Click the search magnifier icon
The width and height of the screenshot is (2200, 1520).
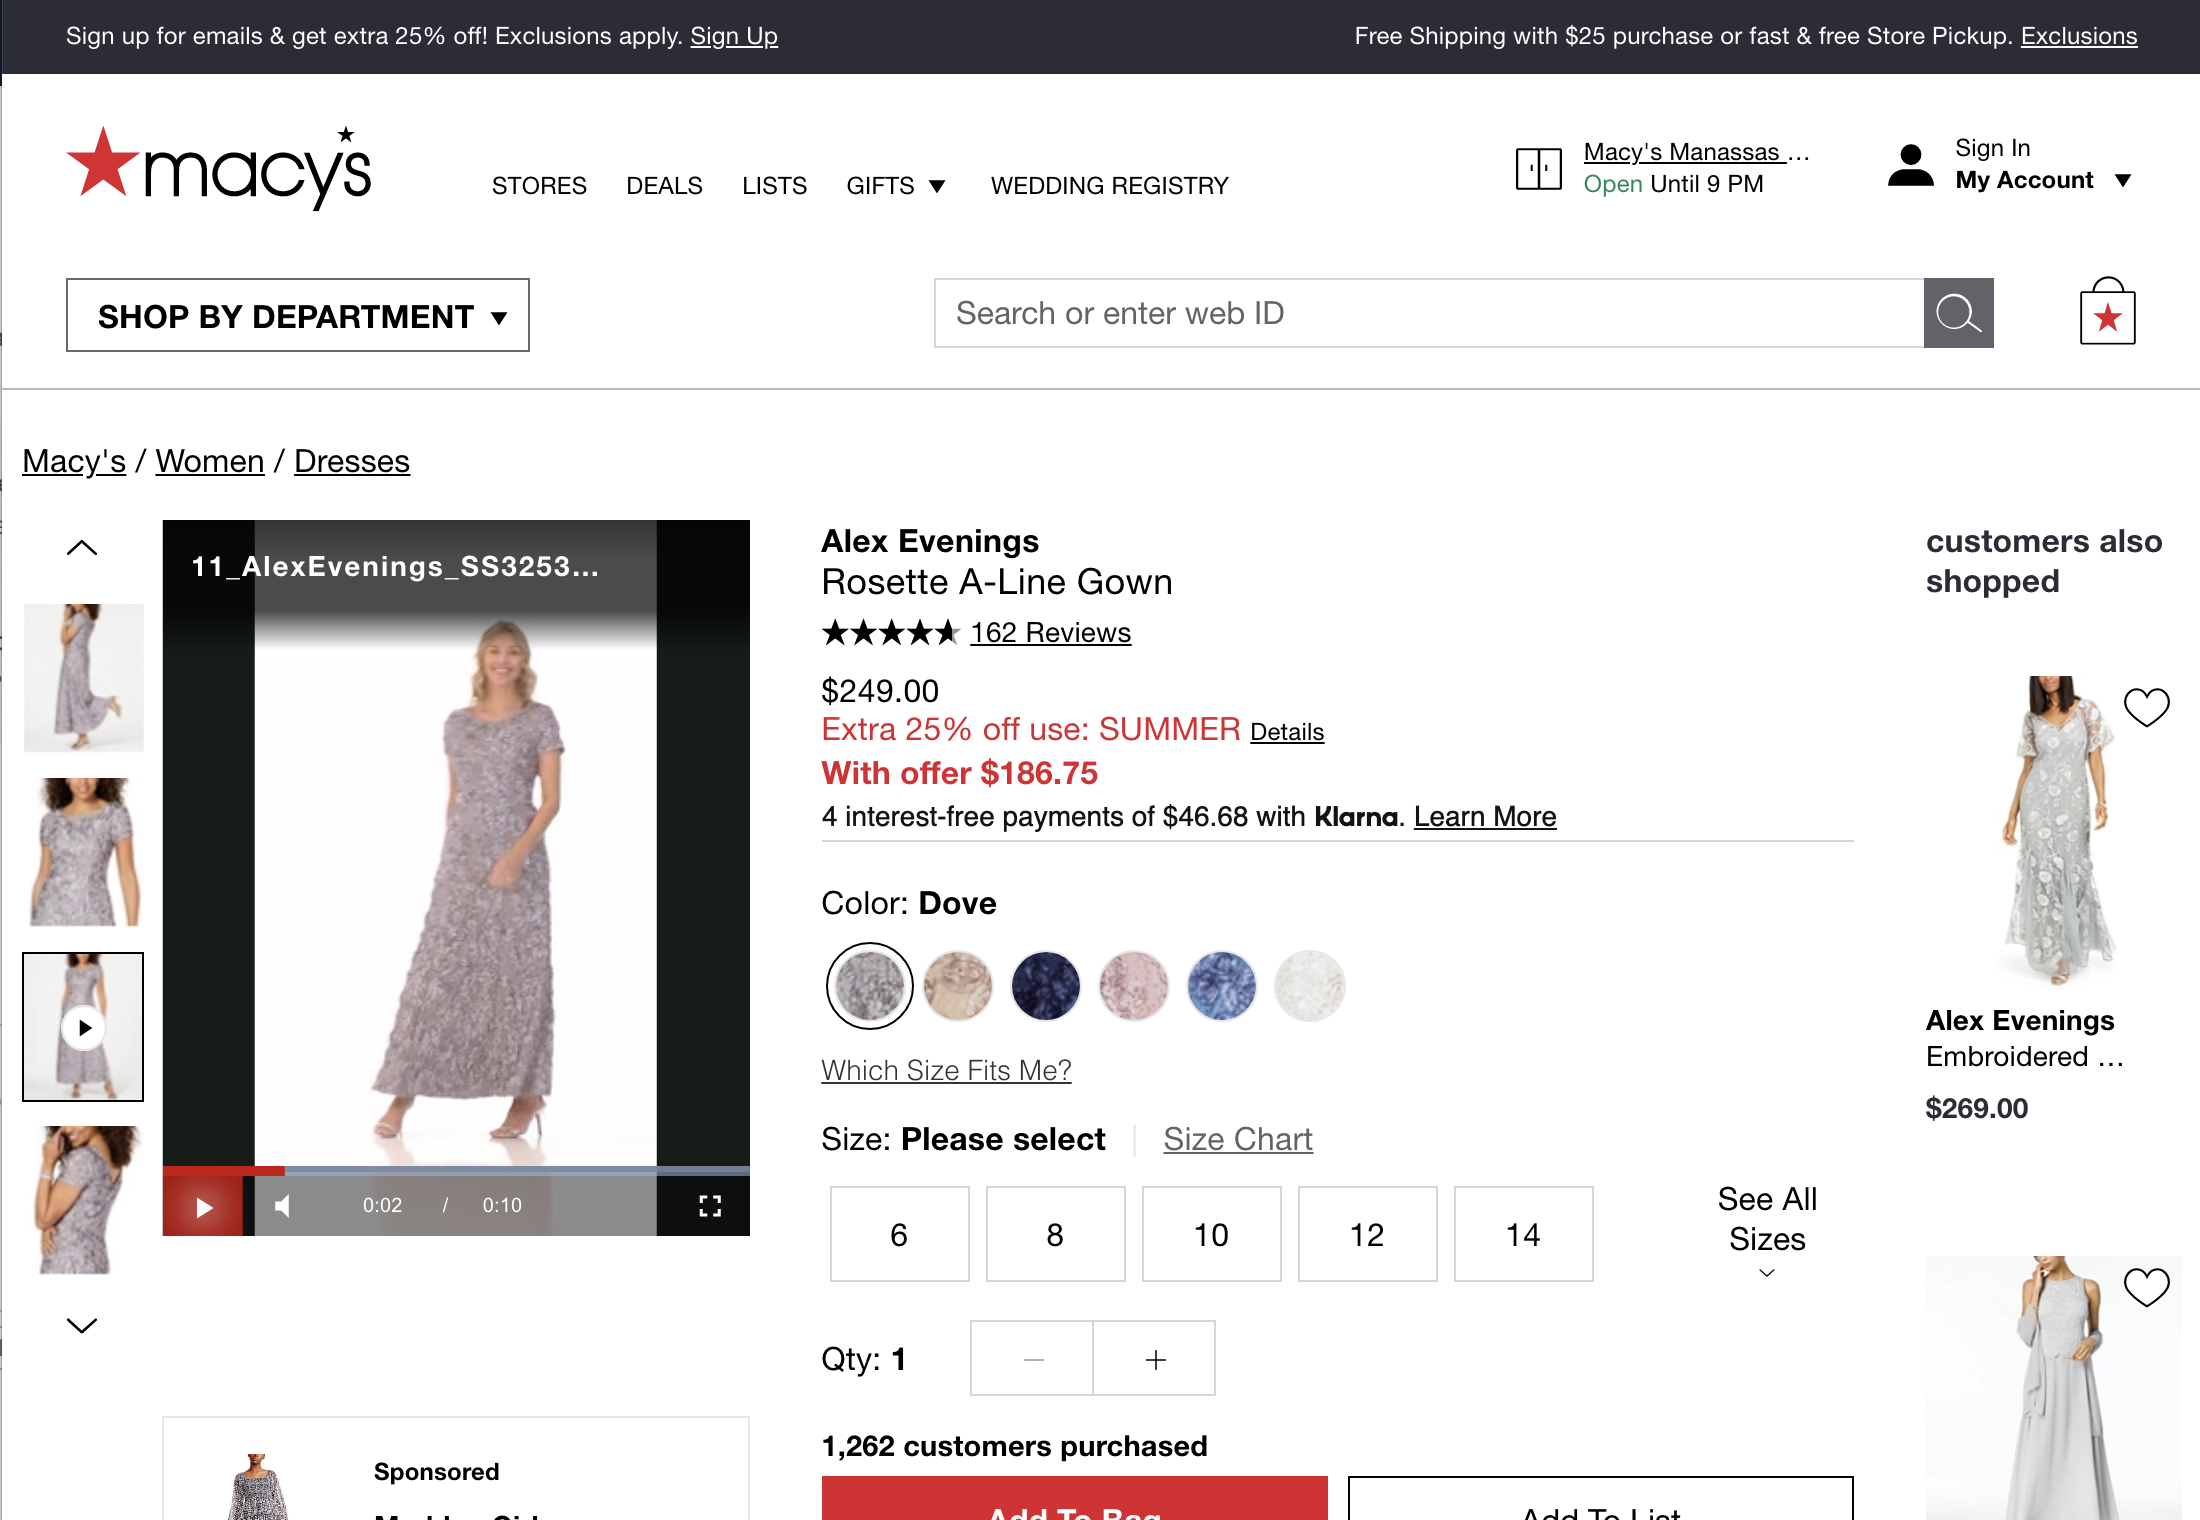coord(1957,313)
